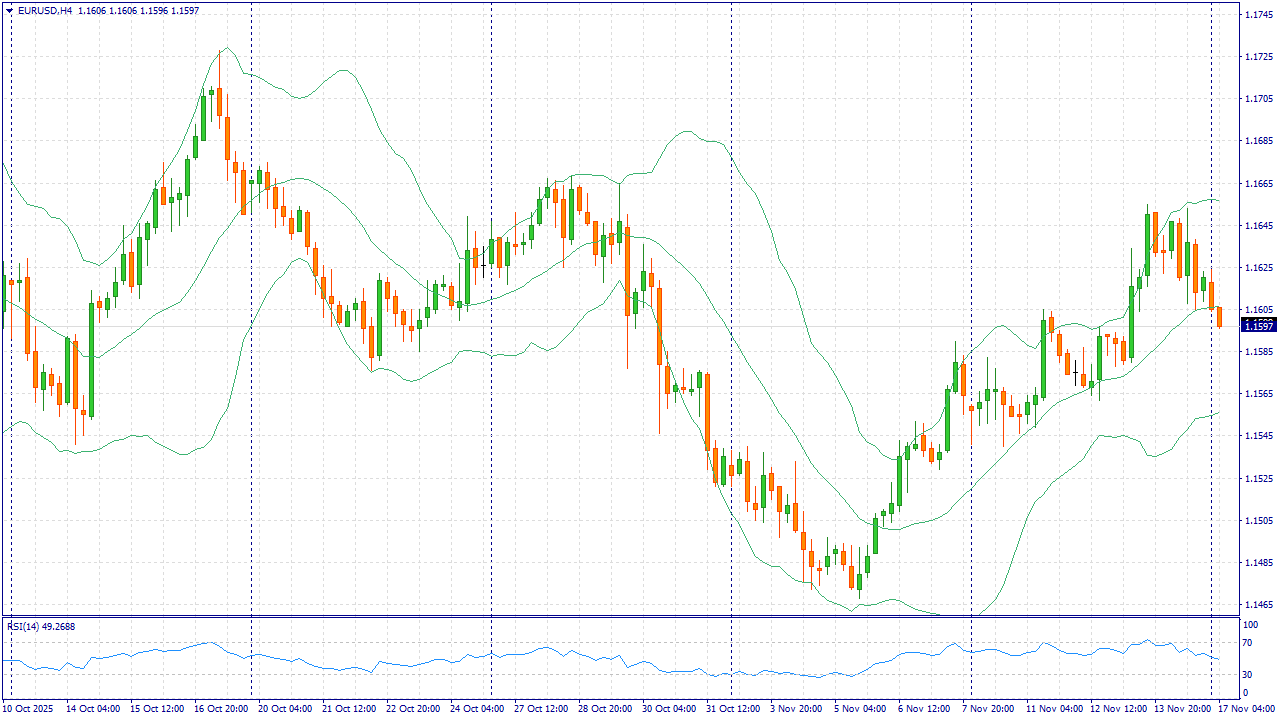This screenshot has width=1280, height=720.
Task: Click RSI level 70 on the scale
Action: click(1247, 643)
